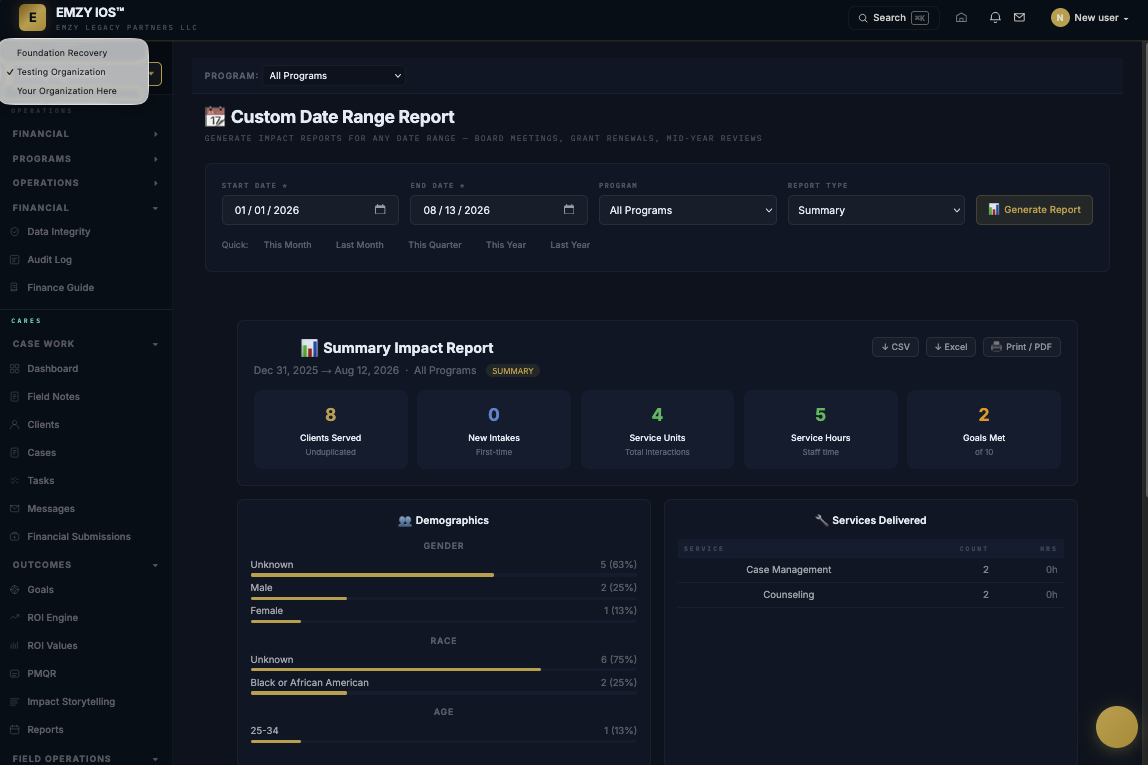Click the Dashboard grid icon
The width and height of the screenshot is (1148, 765).
tap(15, 368)
